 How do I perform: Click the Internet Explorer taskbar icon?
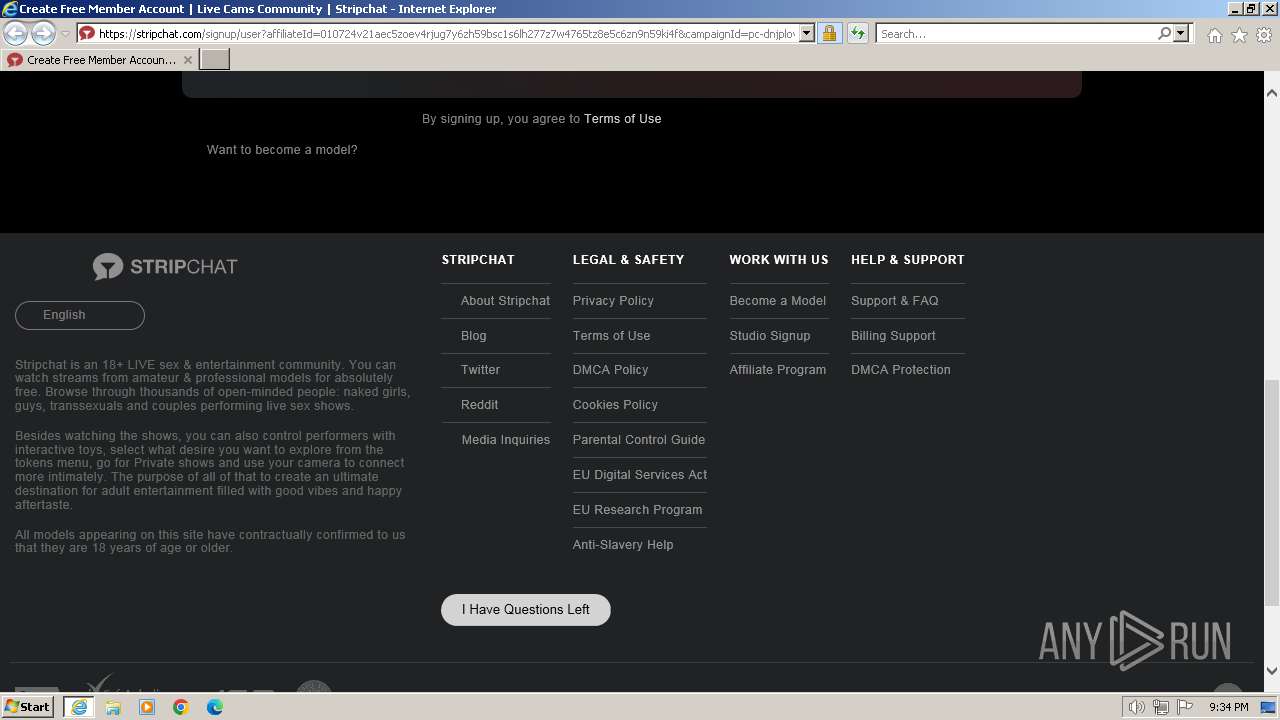point(79,707)
